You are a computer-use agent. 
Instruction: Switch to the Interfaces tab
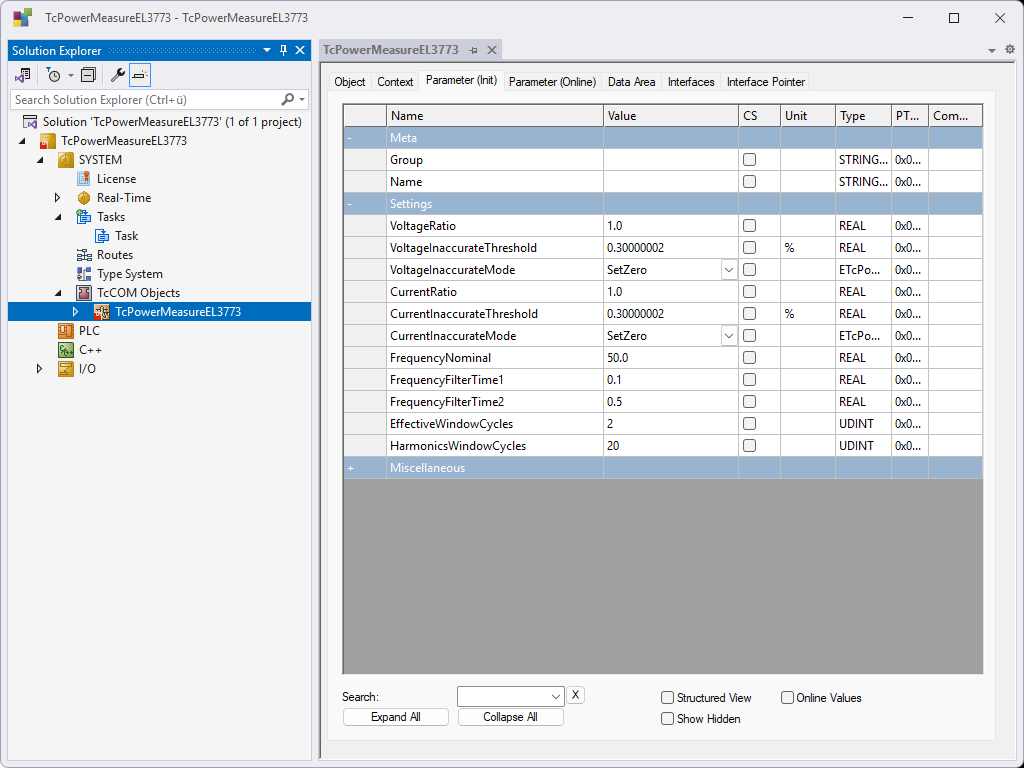(691, 82)
